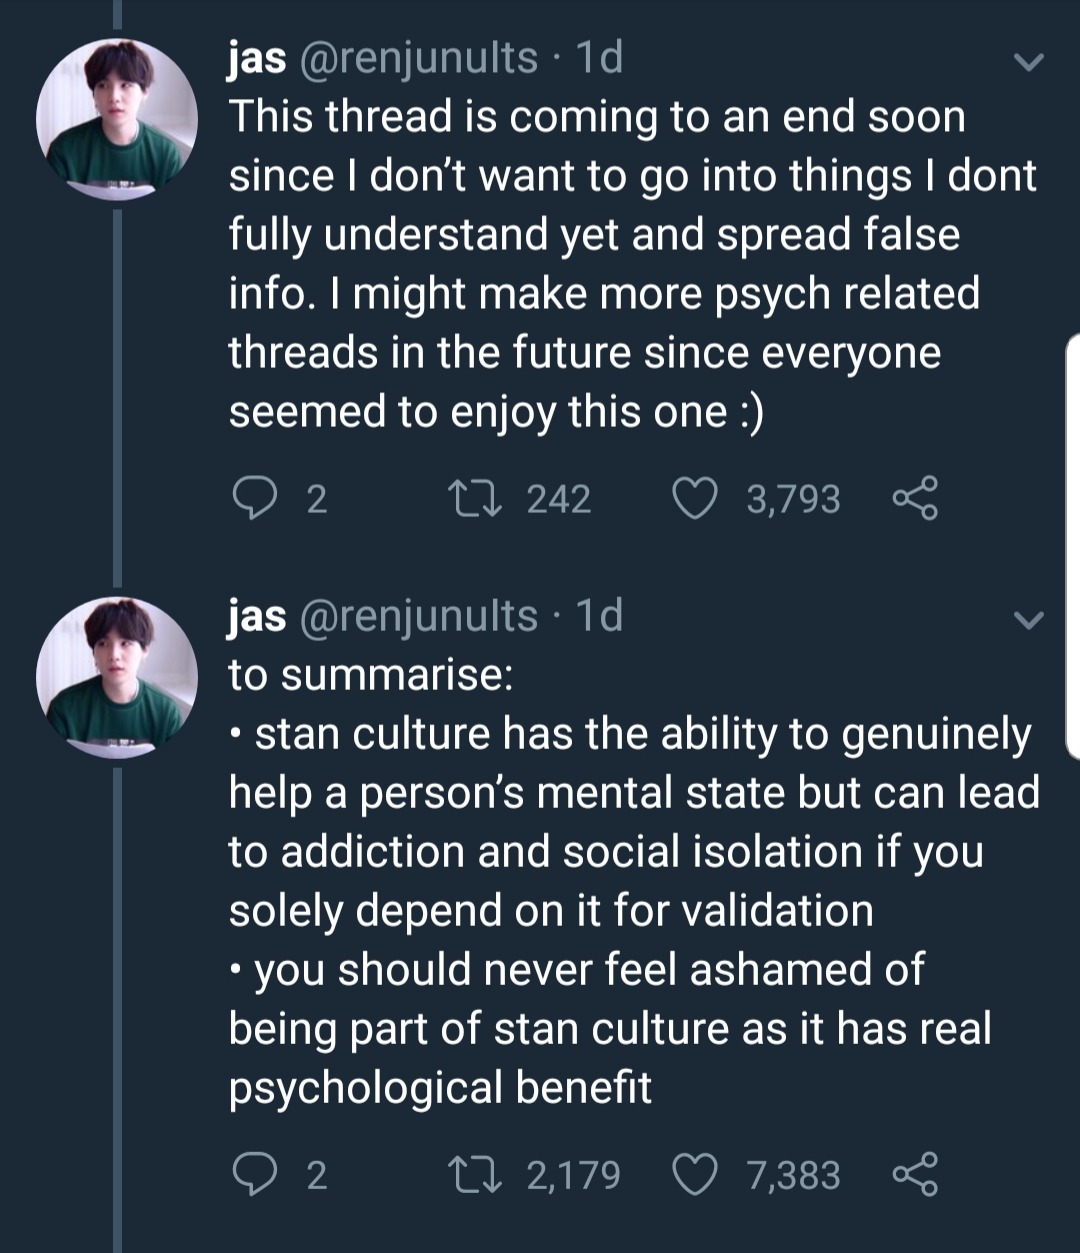Open profile picture on first tweet

click(117, 119)
